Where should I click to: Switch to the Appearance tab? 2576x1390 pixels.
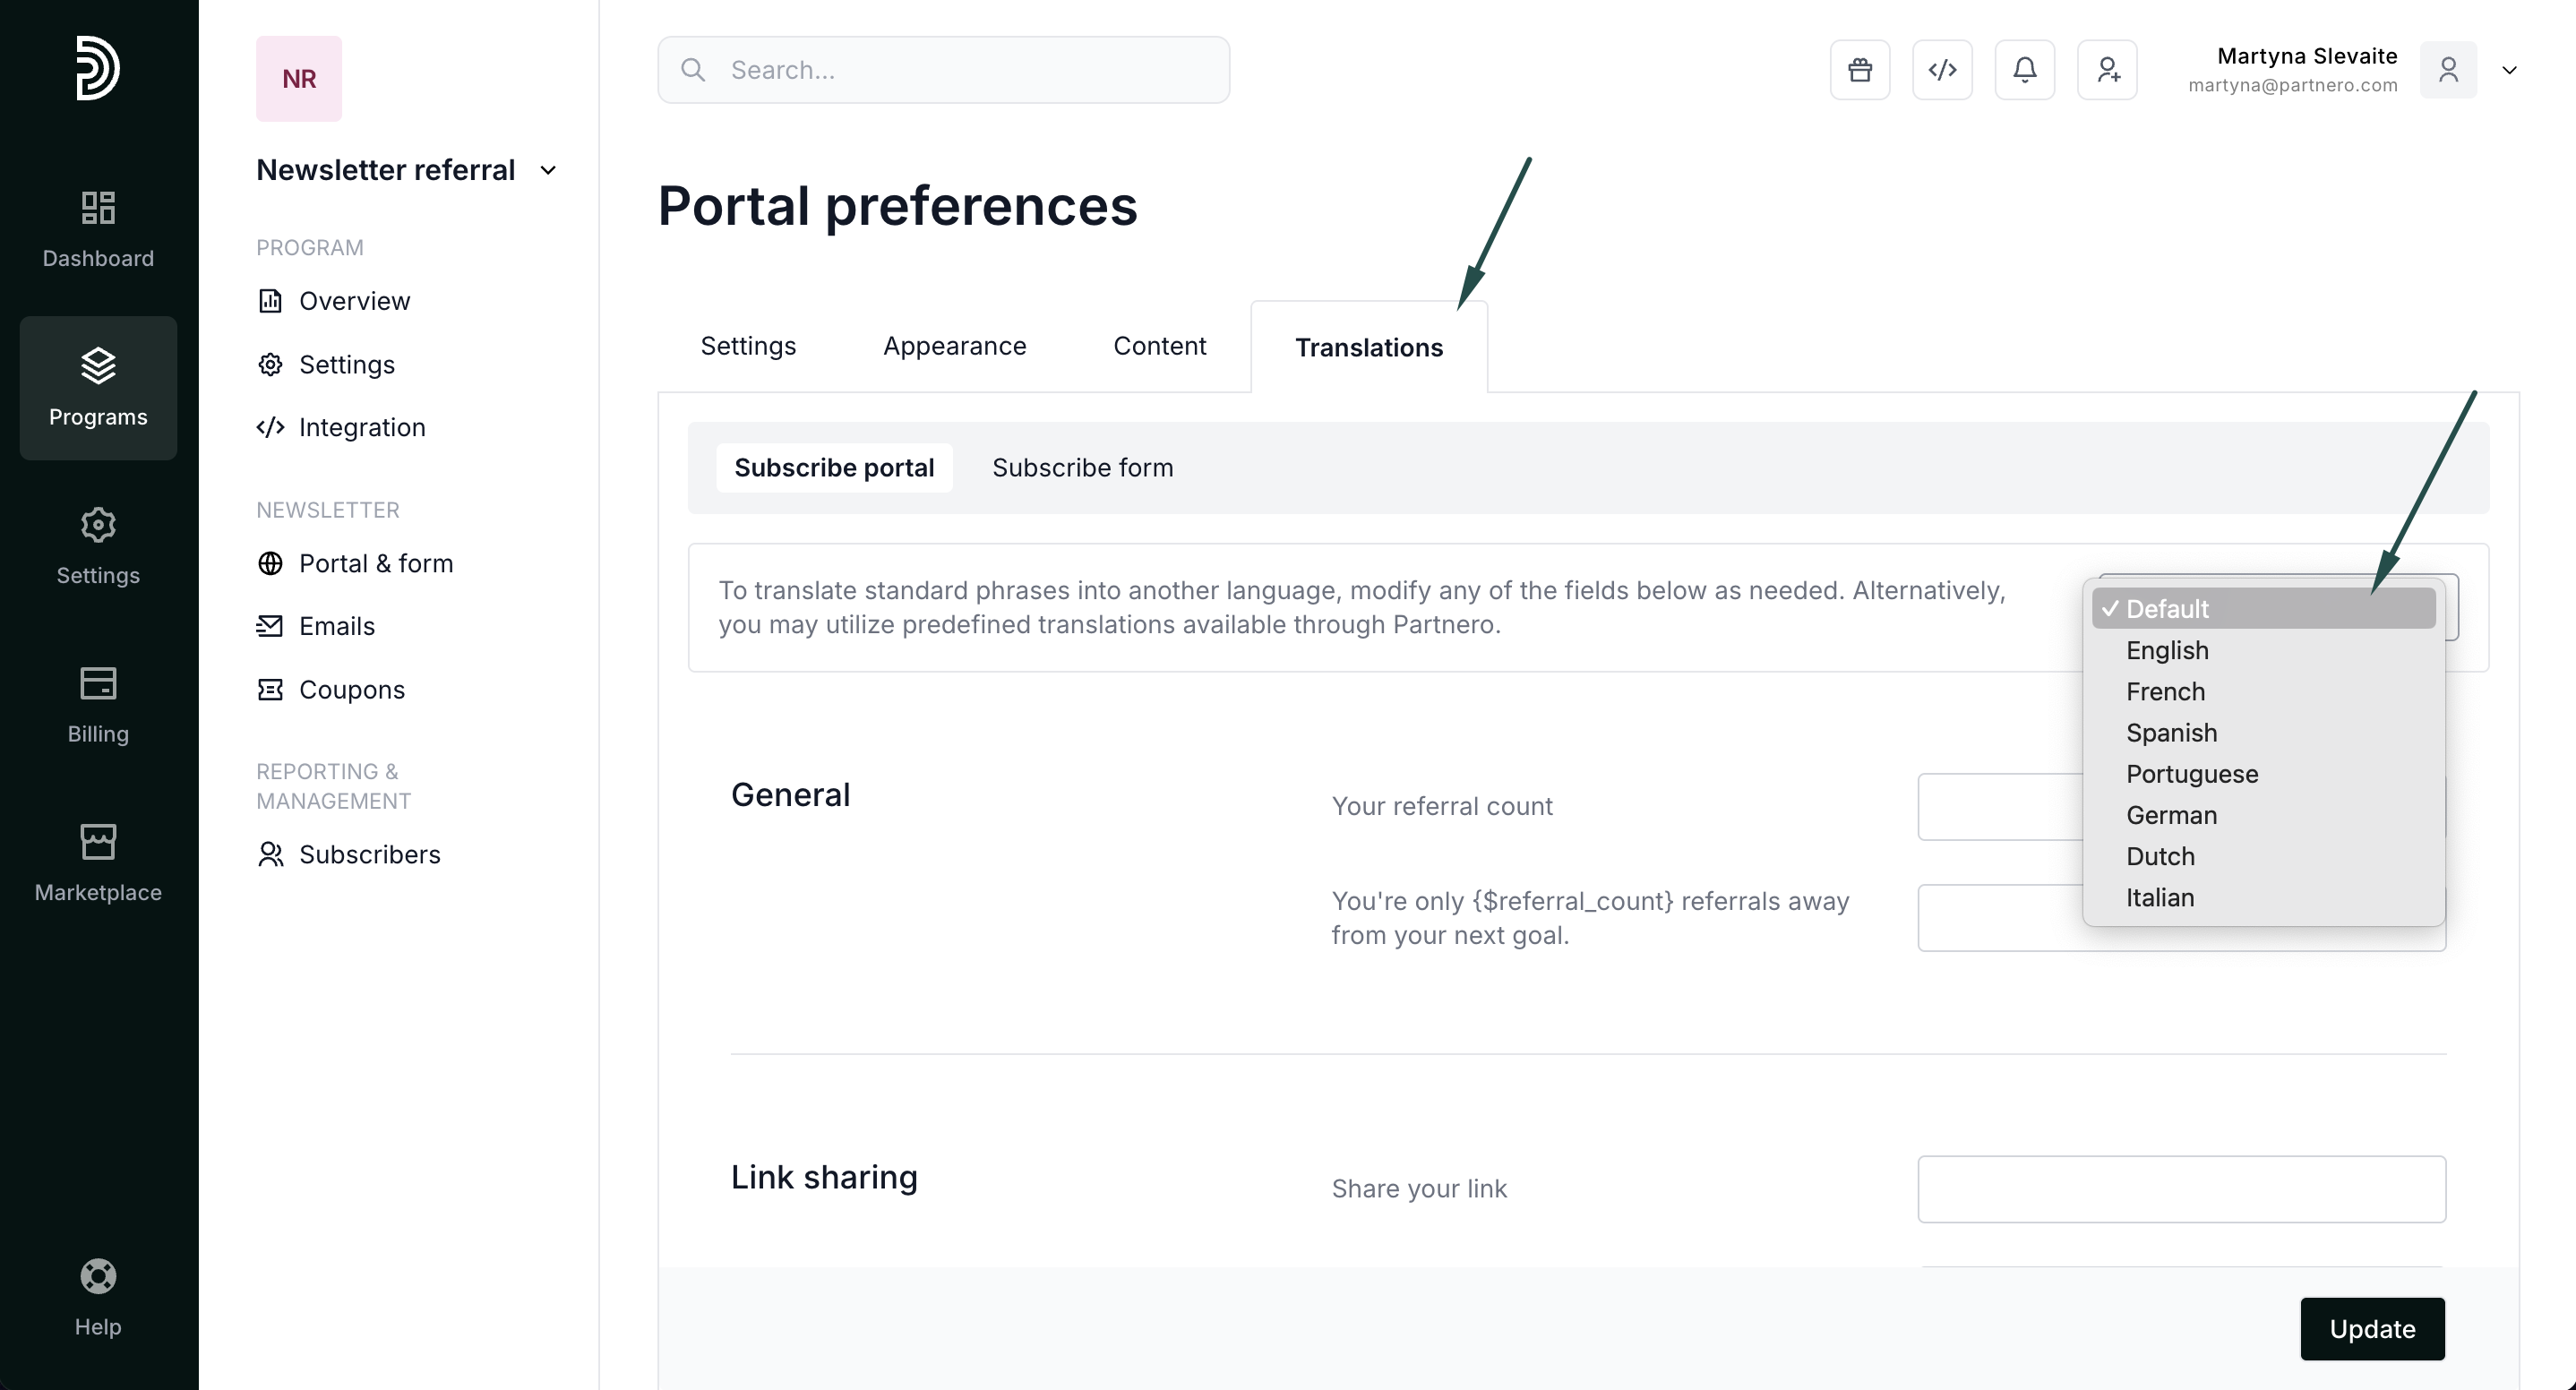954,346
